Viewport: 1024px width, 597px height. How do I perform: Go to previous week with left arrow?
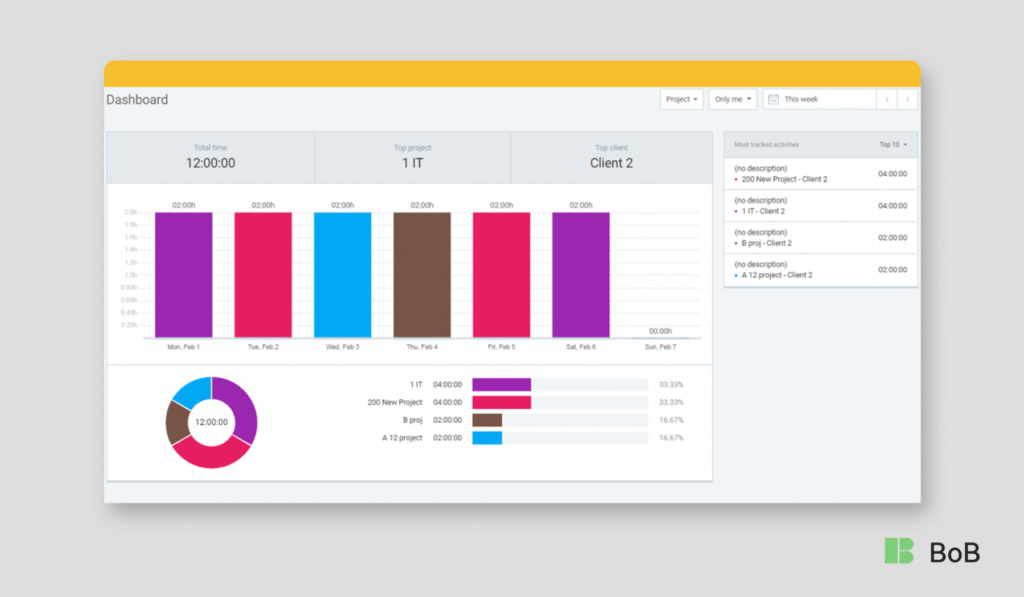(887, 99)
